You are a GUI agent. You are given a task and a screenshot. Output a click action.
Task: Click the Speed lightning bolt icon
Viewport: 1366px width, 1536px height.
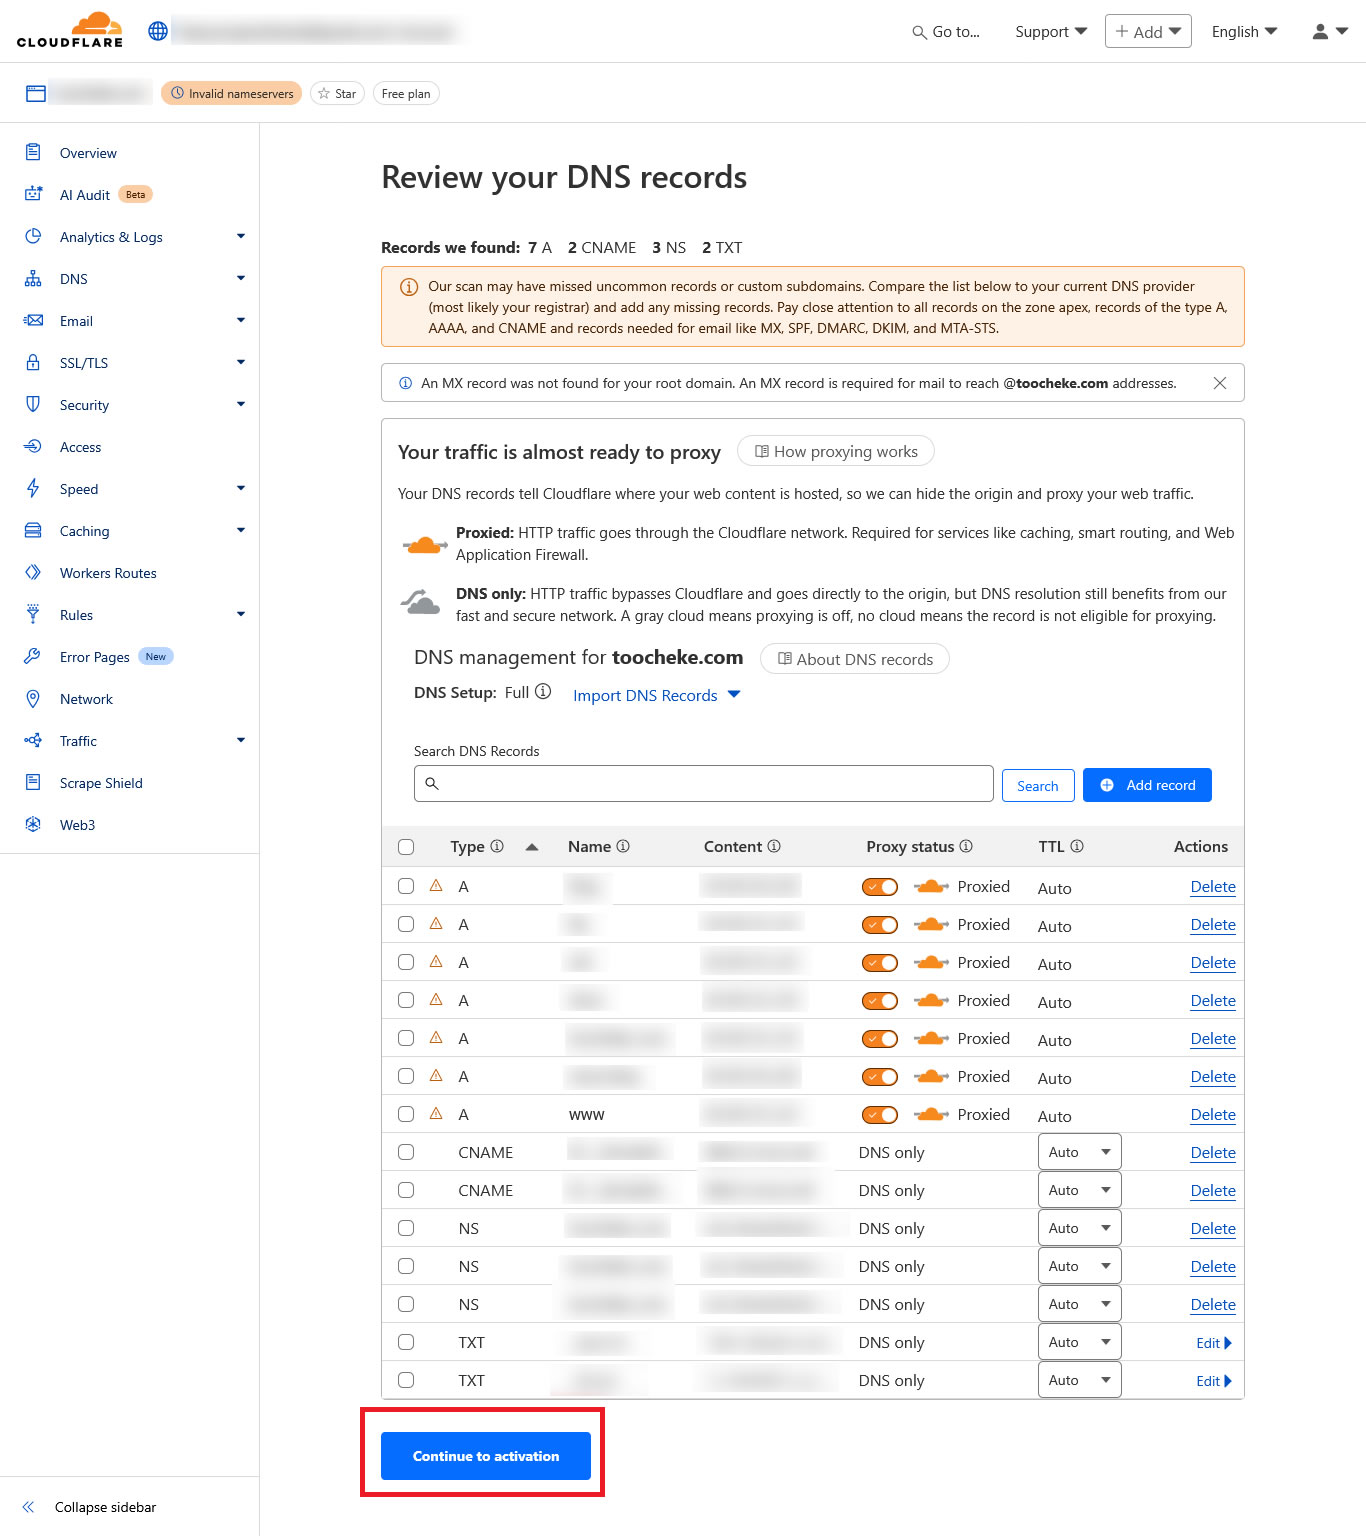[x=33, y=488]
